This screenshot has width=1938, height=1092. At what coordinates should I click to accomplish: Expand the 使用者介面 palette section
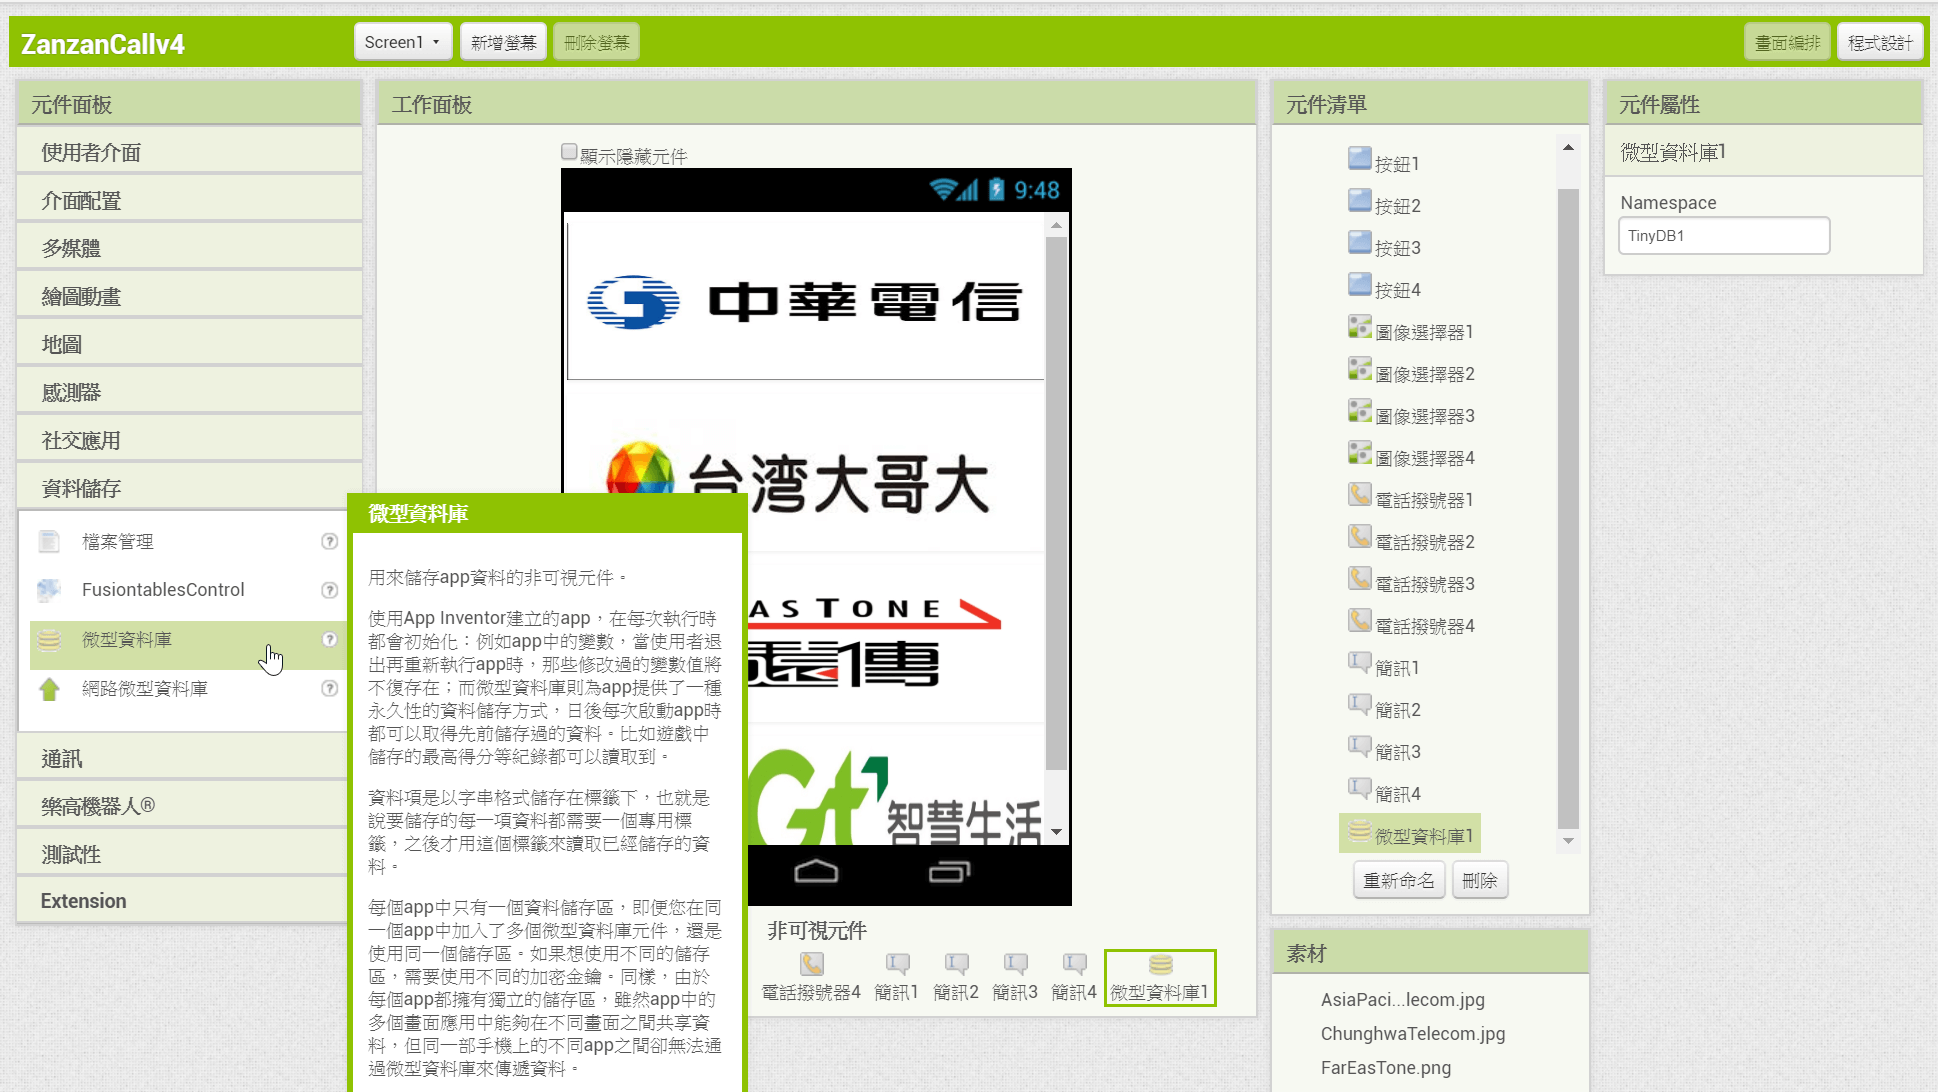pyautogui.click(x=189, y=152)
